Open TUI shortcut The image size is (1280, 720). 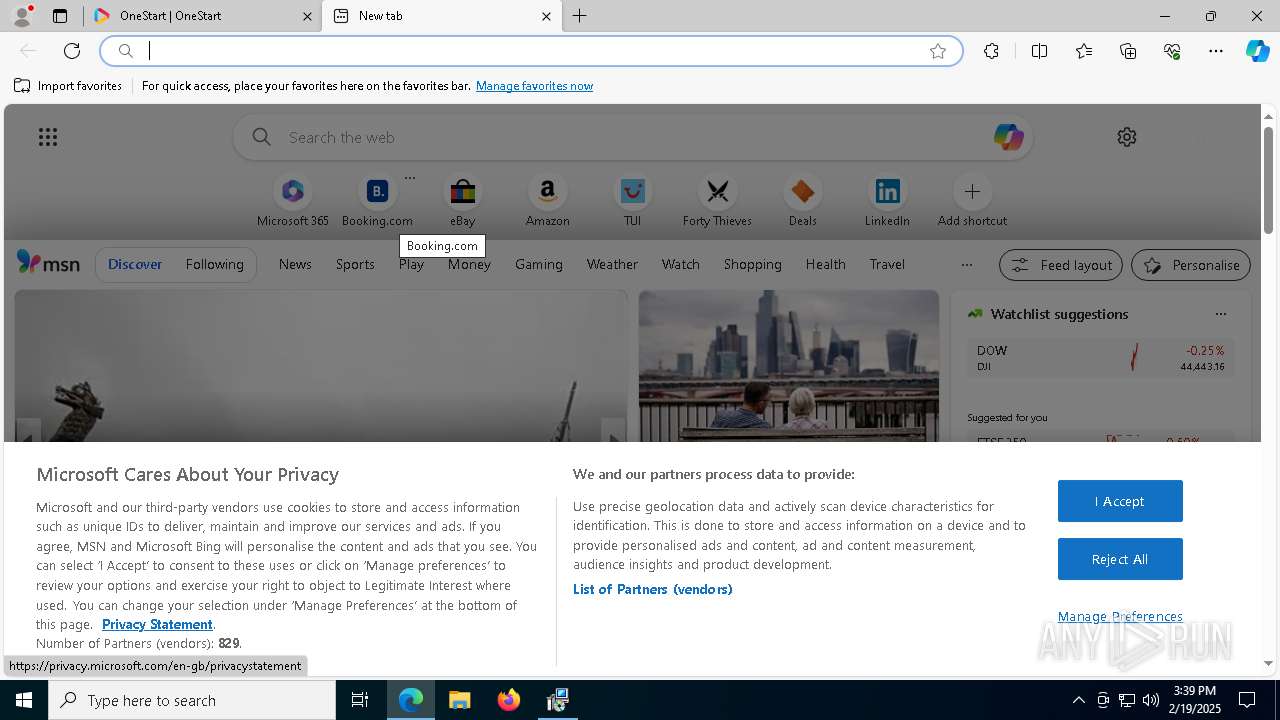click(632, 201)
